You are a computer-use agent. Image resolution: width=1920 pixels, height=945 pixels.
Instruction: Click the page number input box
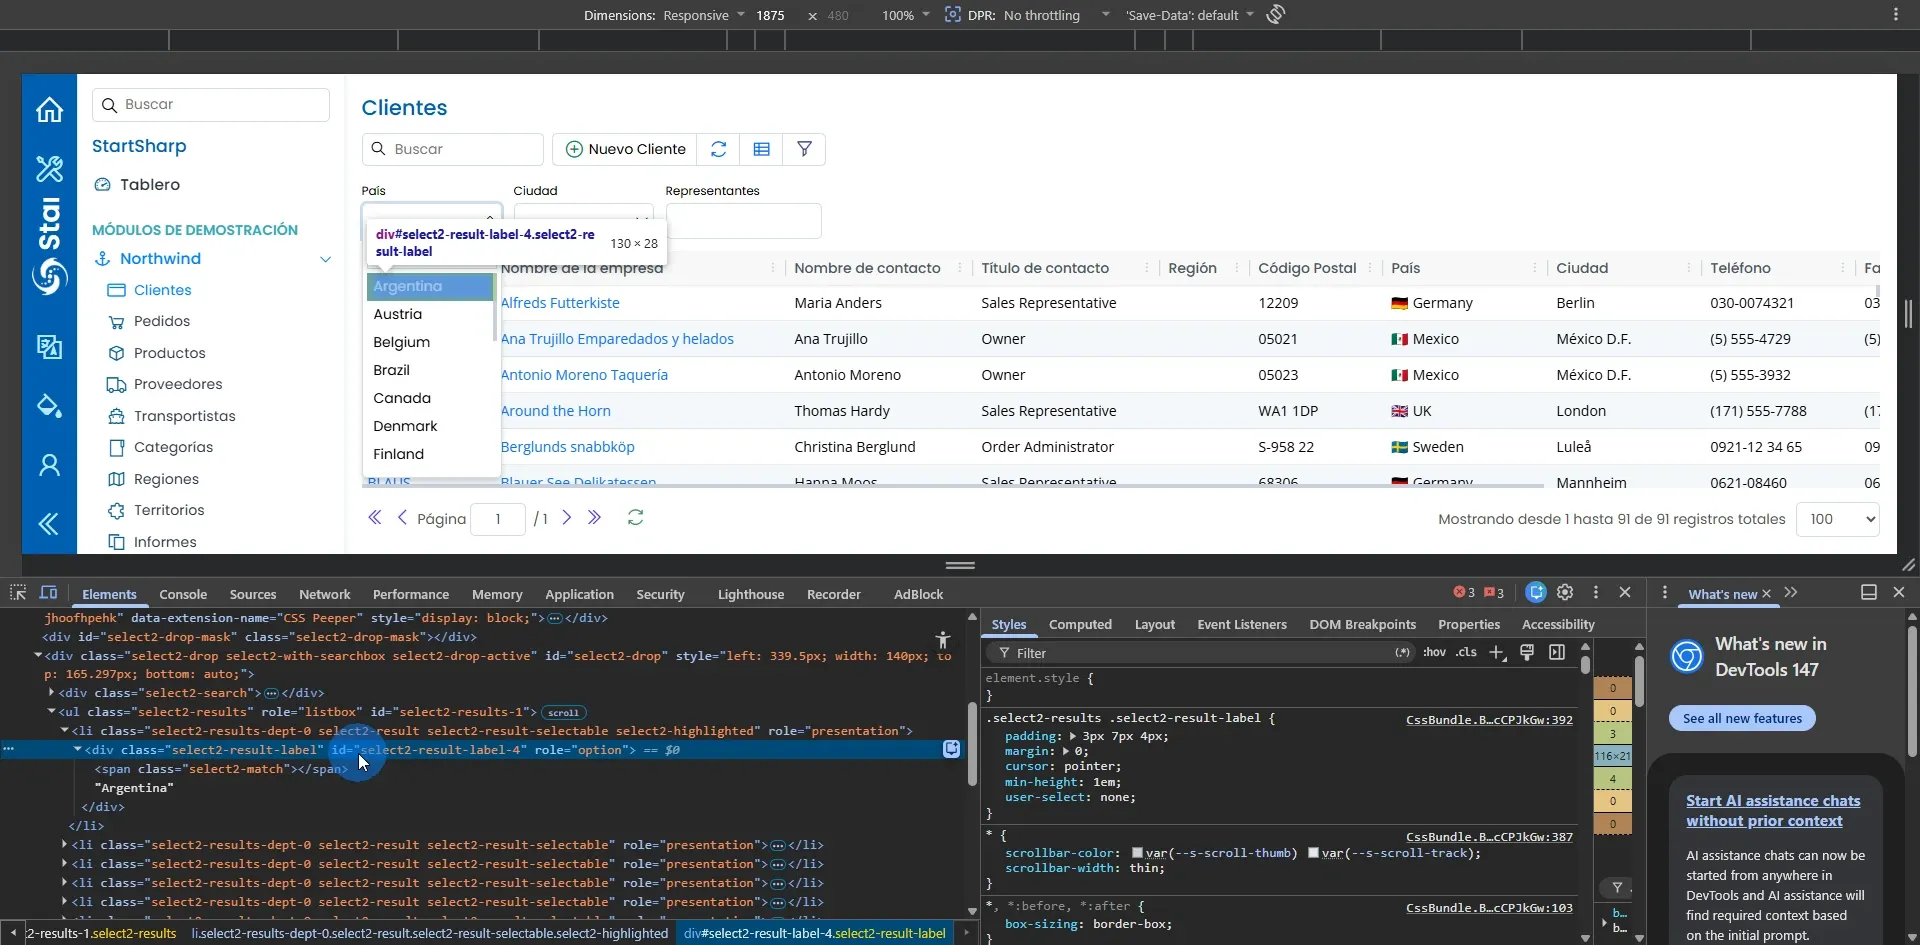click(x=497, y=519)
